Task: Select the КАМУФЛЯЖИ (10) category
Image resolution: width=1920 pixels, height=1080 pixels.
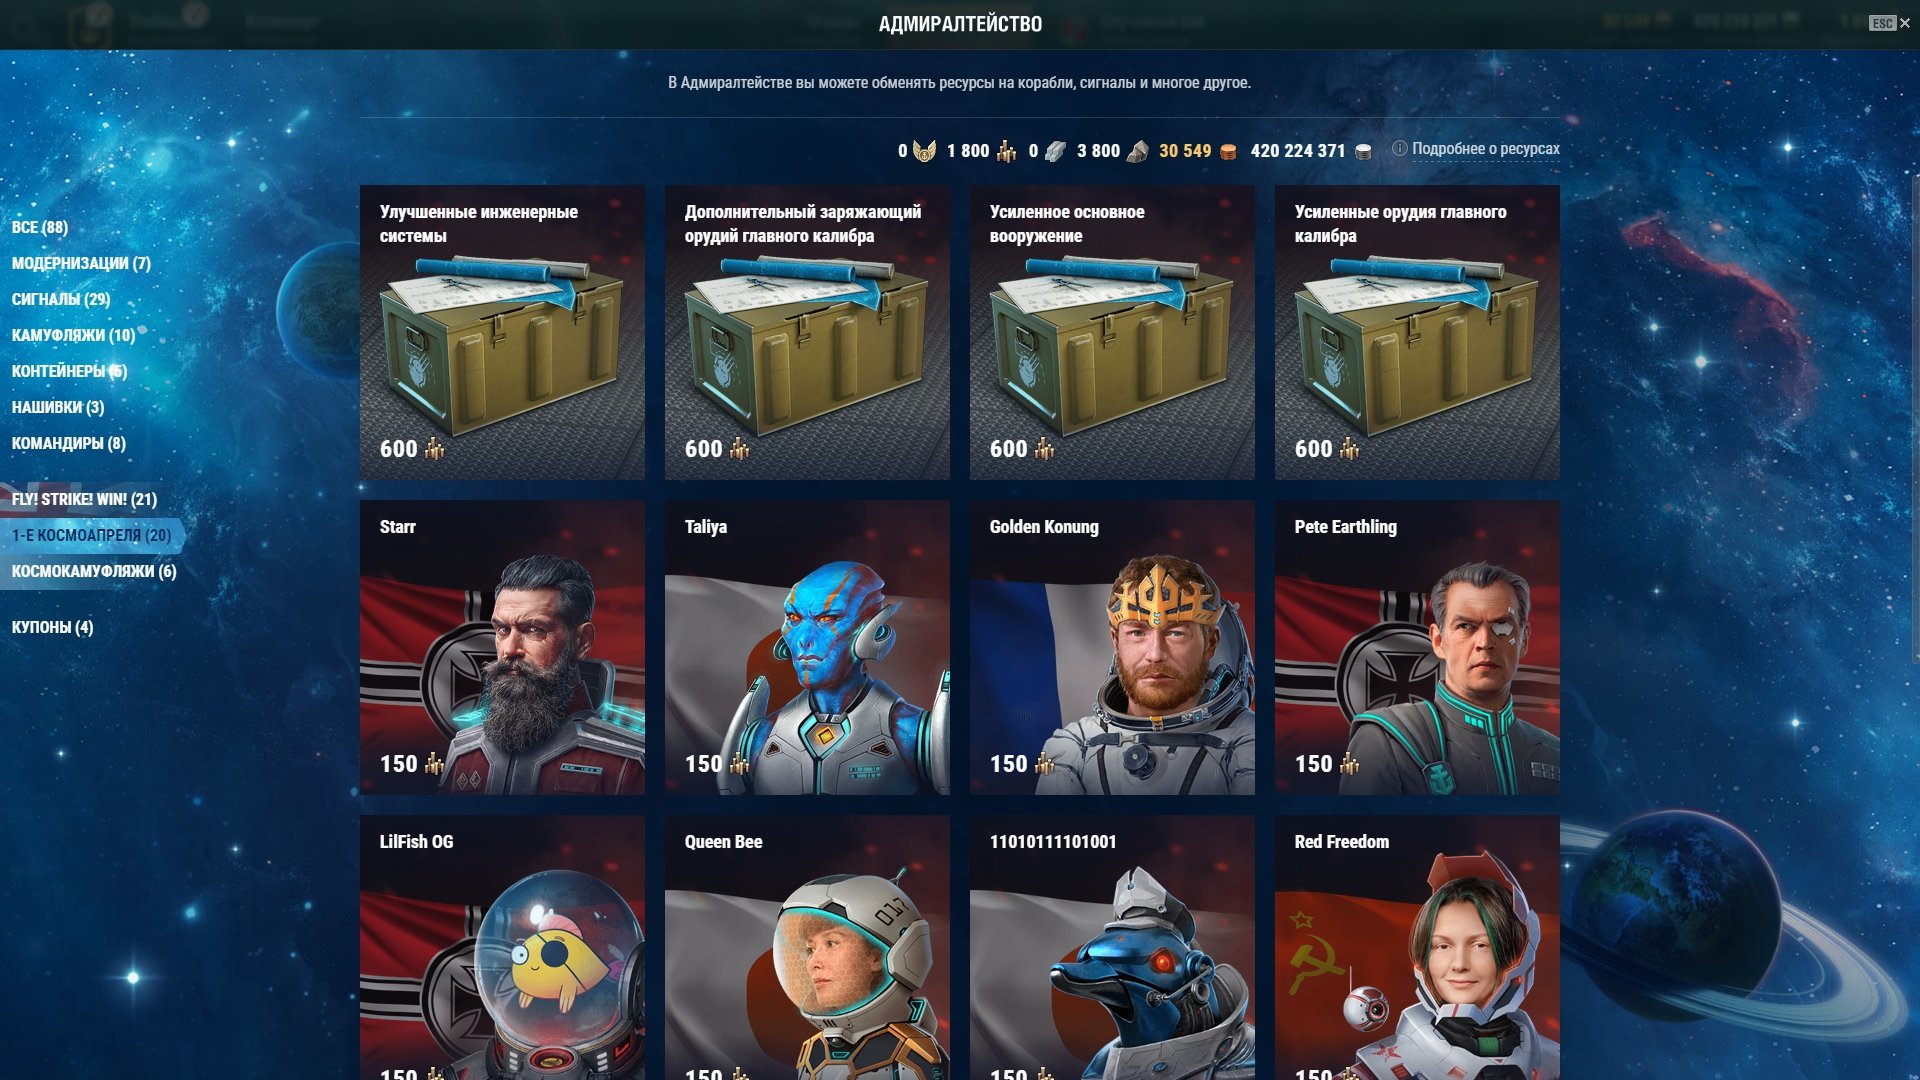Action: click(x=73, y=335)
